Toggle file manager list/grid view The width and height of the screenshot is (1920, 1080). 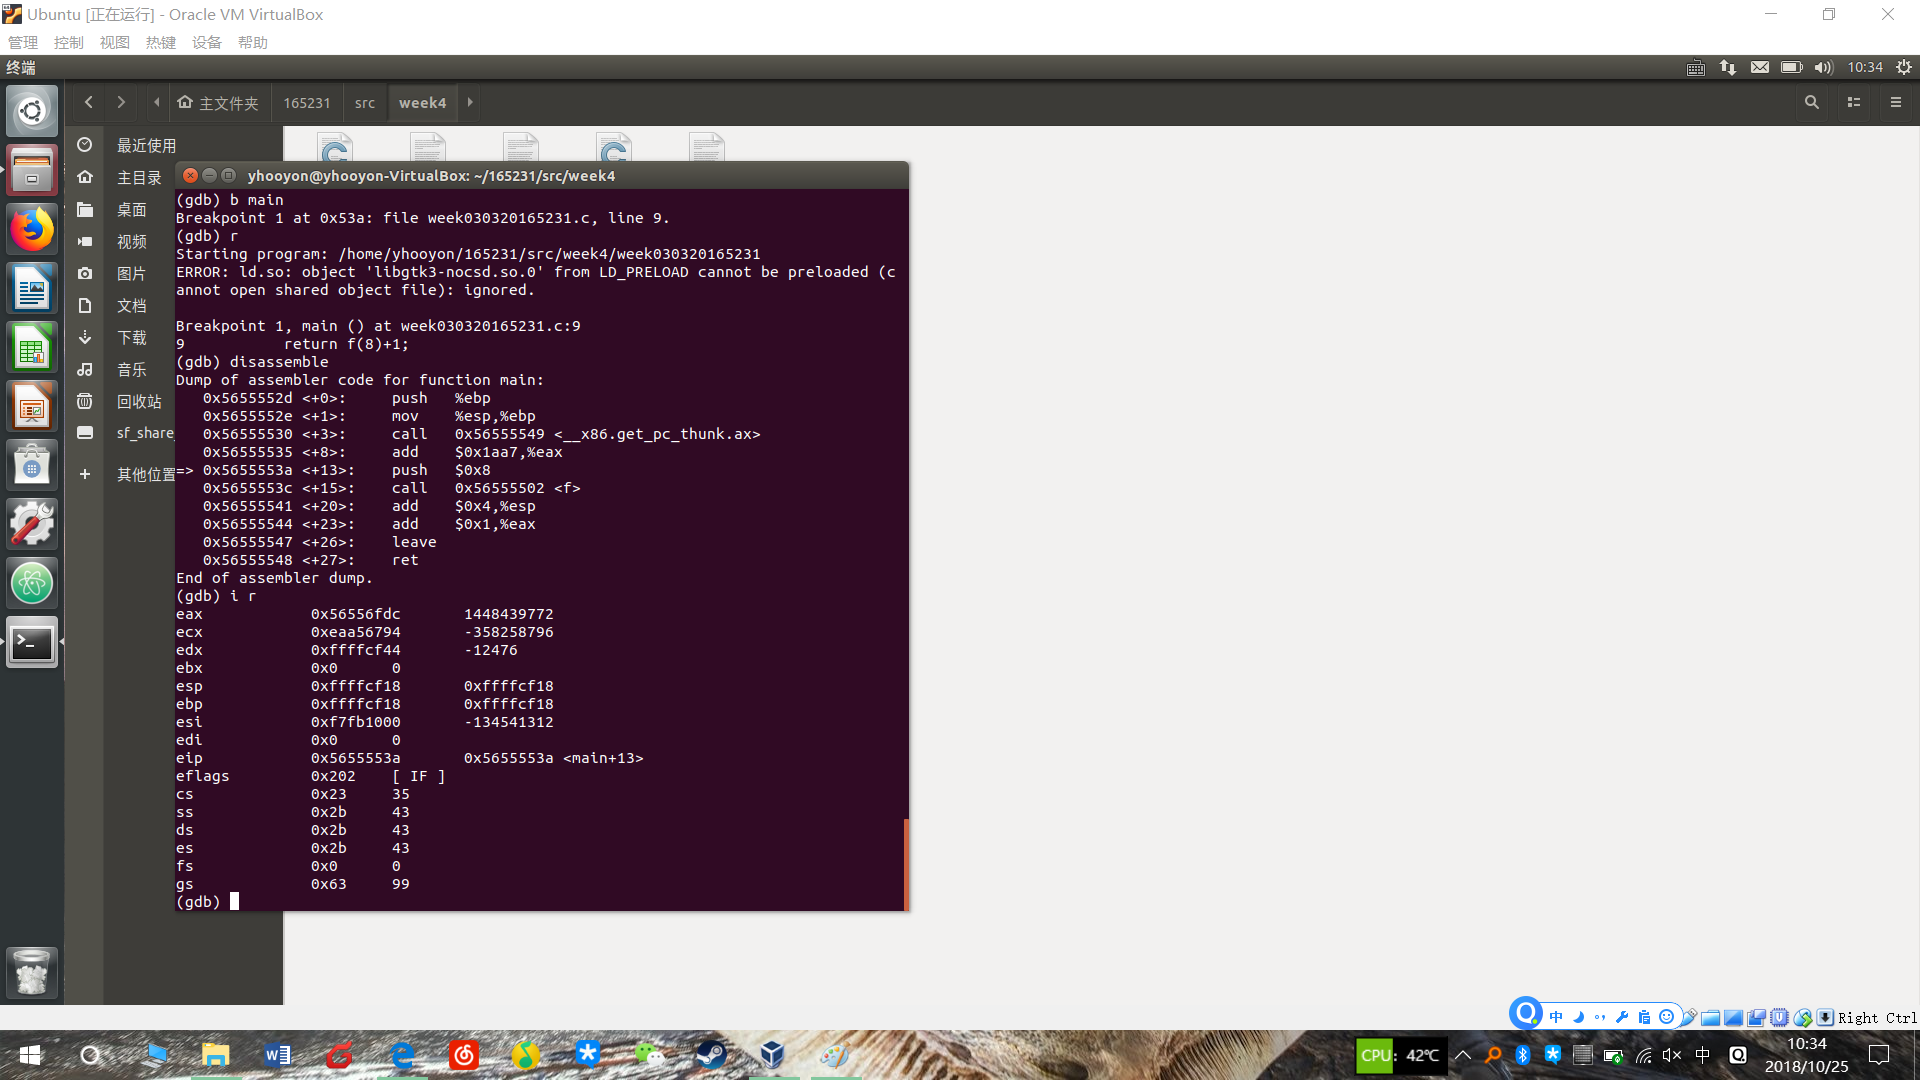[1853, 102]
